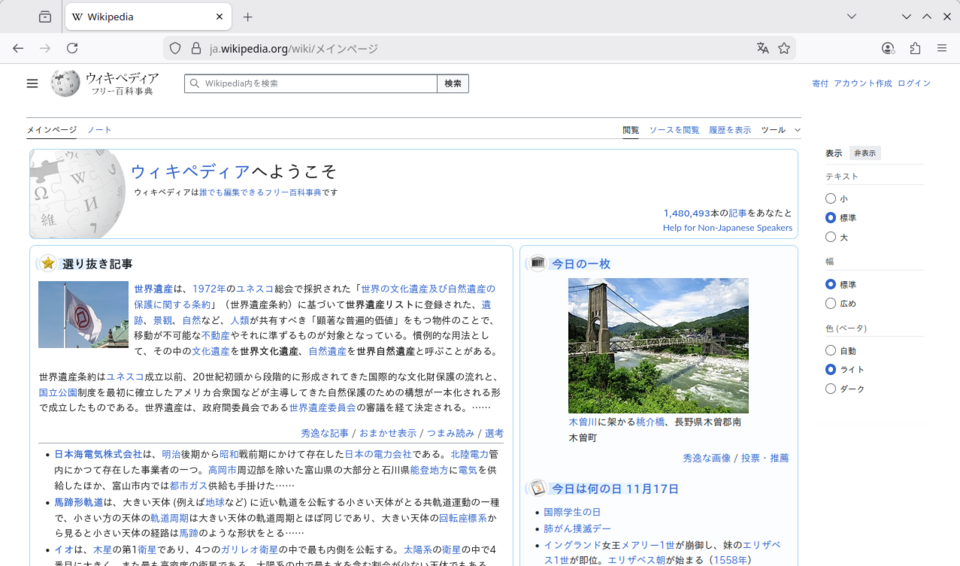Click the 今日の一枚 heading link
Image resolution: width=960 pixels, height=566 pixels.
pos(581,264)
